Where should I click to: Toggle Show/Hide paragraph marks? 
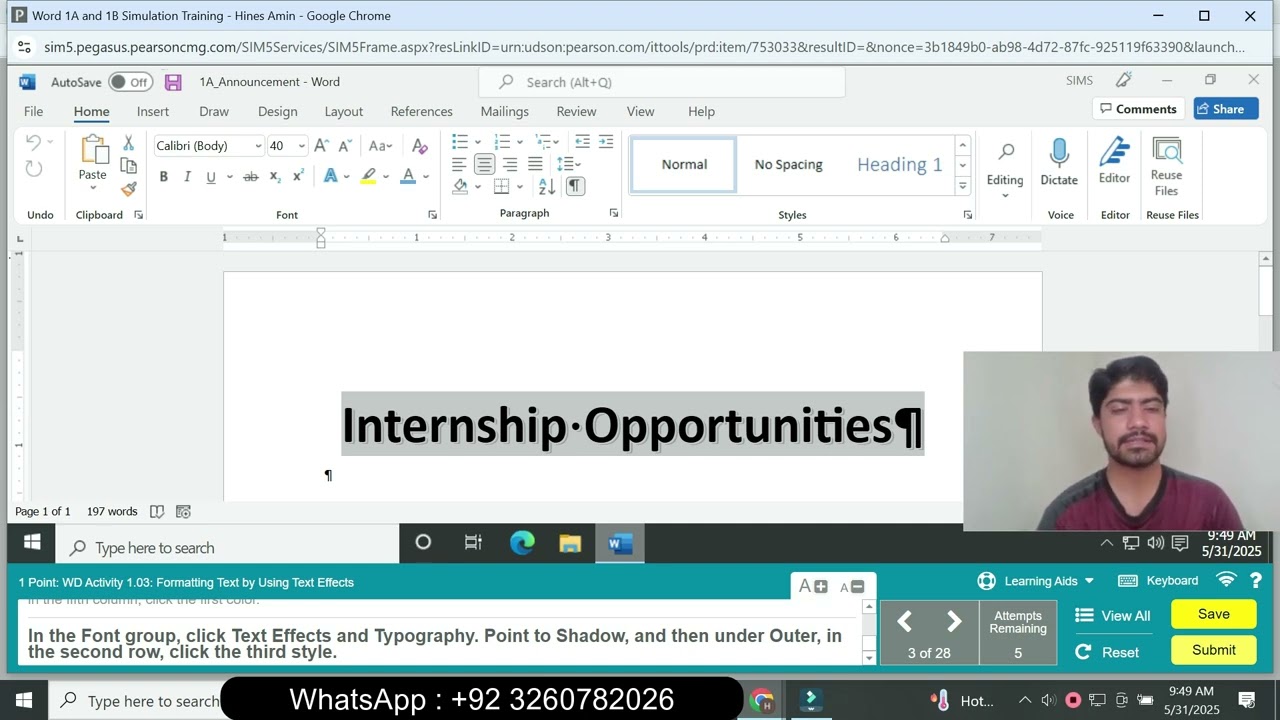(x=574, y=186)
